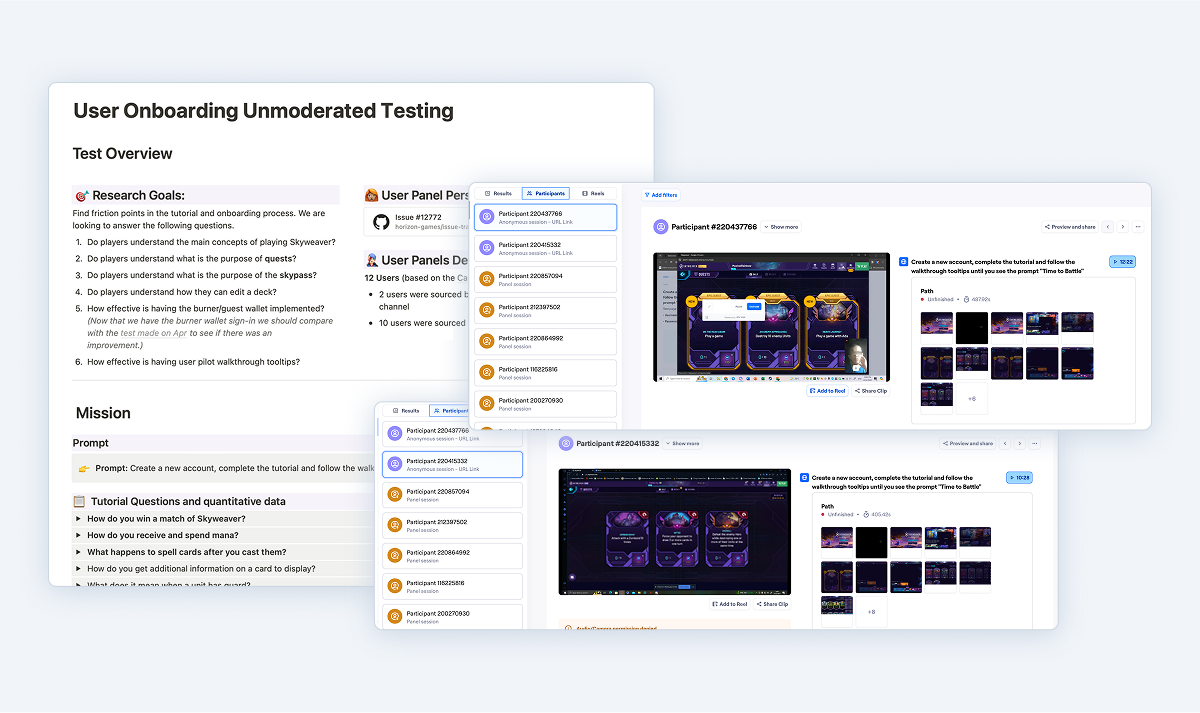Screen dimensions: 1200x713
Task: Open the Results tab in upper window
Action: (x=498, y=193)
